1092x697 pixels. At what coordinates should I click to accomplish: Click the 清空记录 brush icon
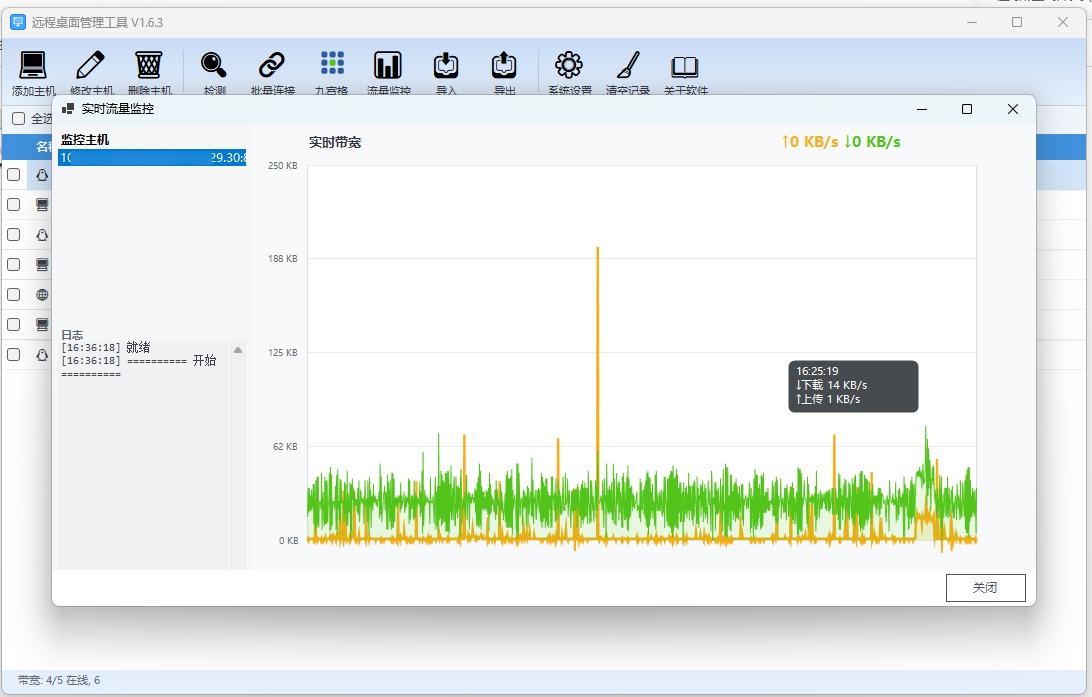coord(628,65)
